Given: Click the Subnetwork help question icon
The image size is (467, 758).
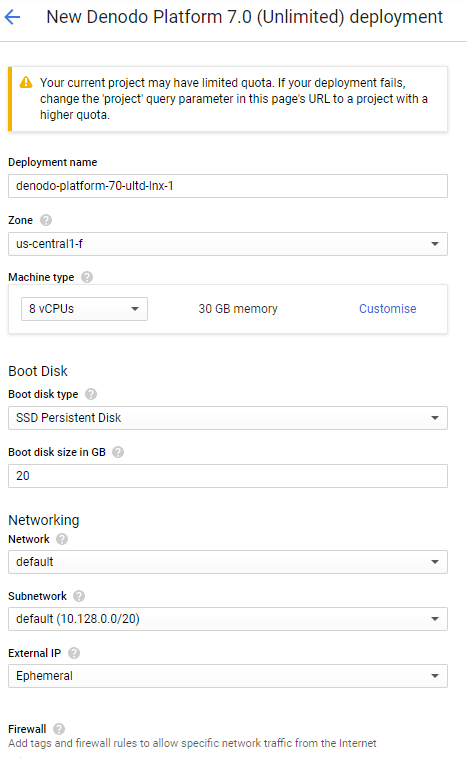Looking at the screenshot, I should [79, 597].
